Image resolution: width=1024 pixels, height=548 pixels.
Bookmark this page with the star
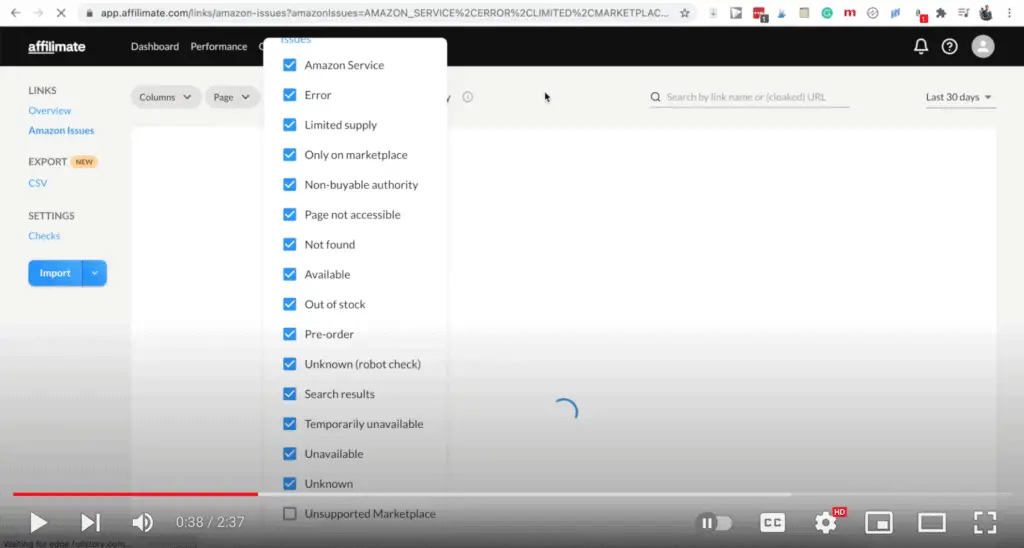(684, 12)
